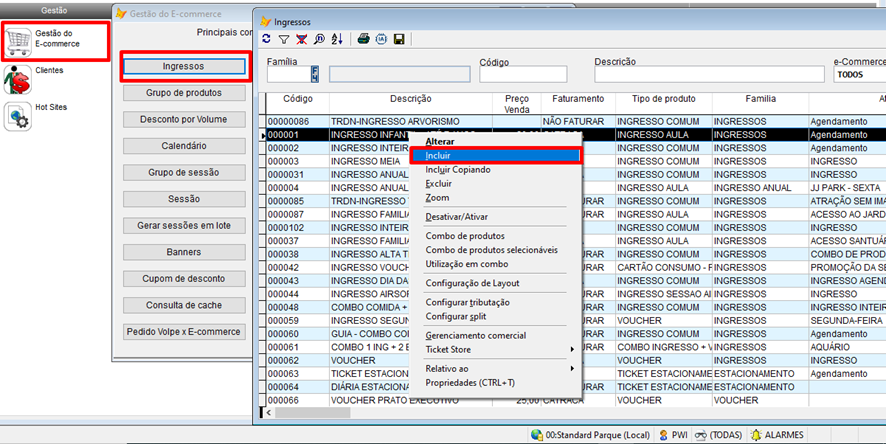Screen dimensions: 886x444
Task: Click the Grupo de produtos button
Action: tap(184, 93)
